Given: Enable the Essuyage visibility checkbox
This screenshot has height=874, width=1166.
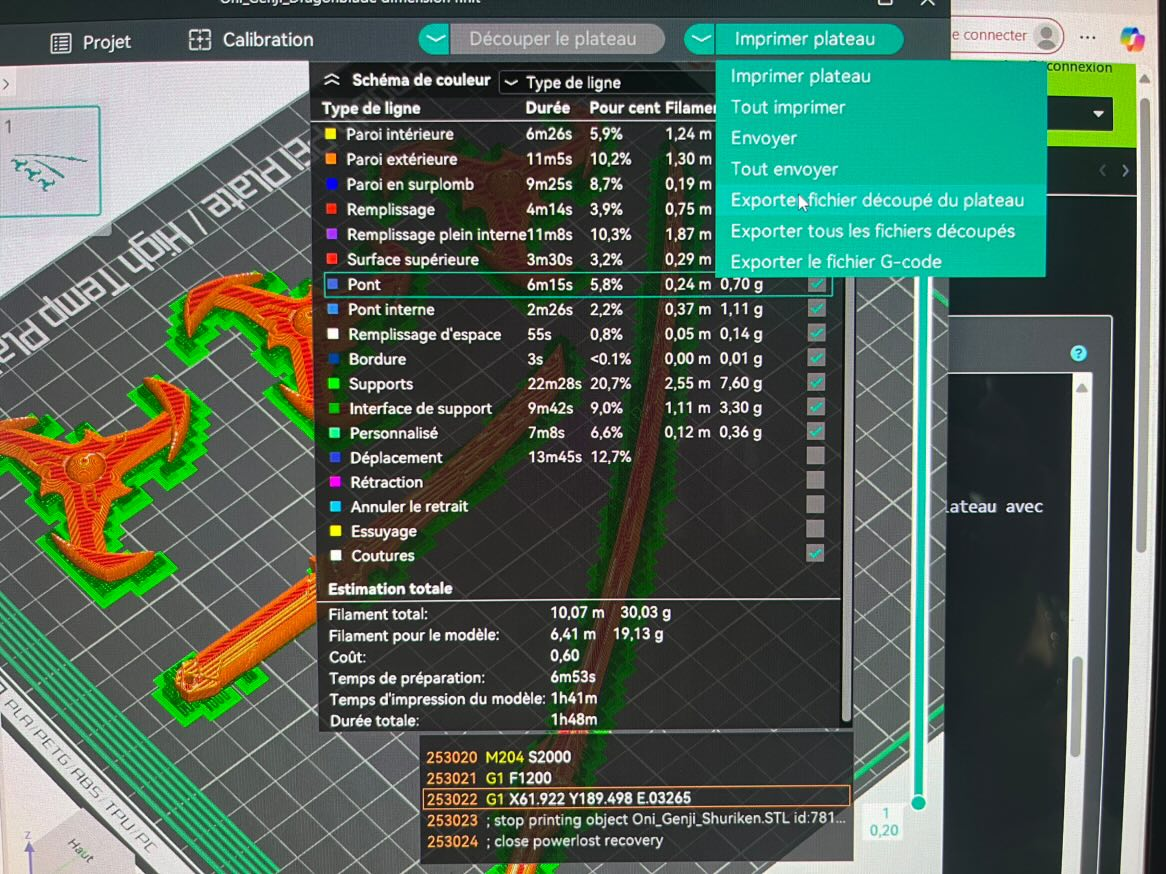Looking at the screenshot, I should pyautogui.click(x=816, y=530).
